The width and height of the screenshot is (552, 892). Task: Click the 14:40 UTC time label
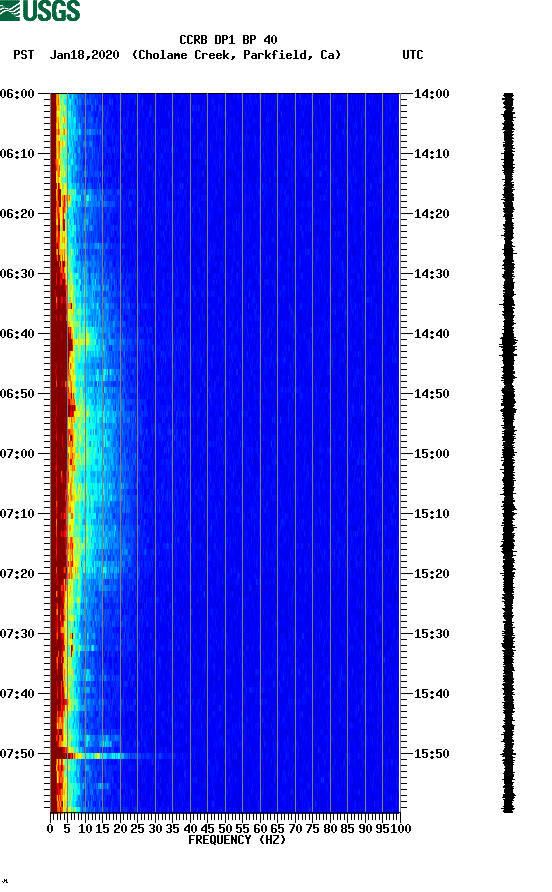[431, 334]
